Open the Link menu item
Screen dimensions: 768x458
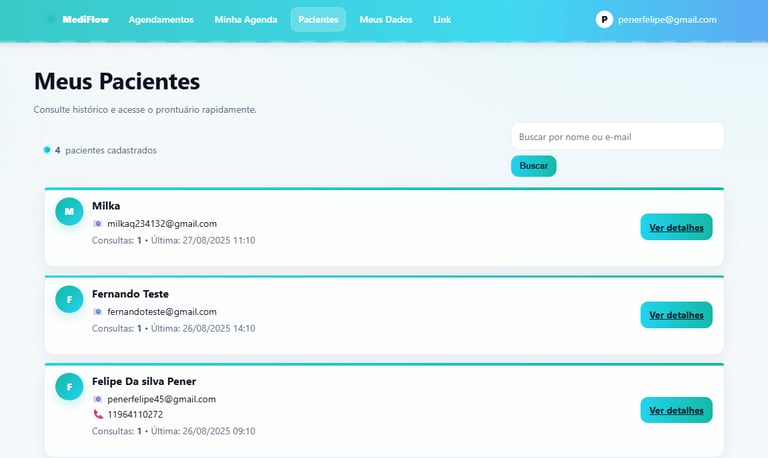(442, 20)
